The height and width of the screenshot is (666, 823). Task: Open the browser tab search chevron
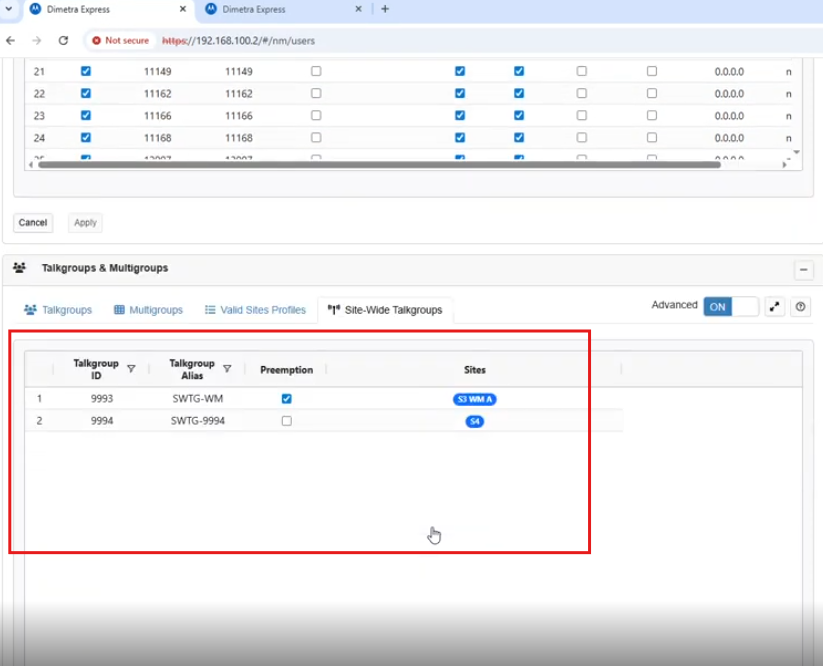click(x=9, y=9)
